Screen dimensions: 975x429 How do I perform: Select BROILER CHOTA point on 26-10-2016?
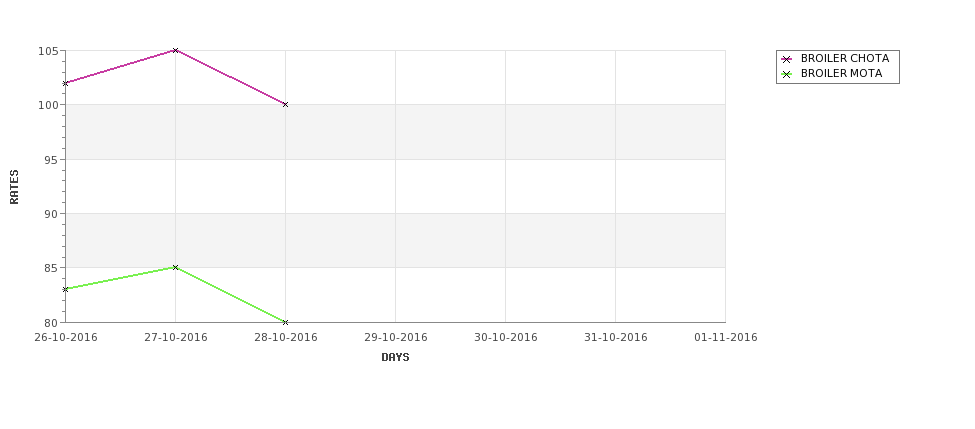[x=65, y=83]
